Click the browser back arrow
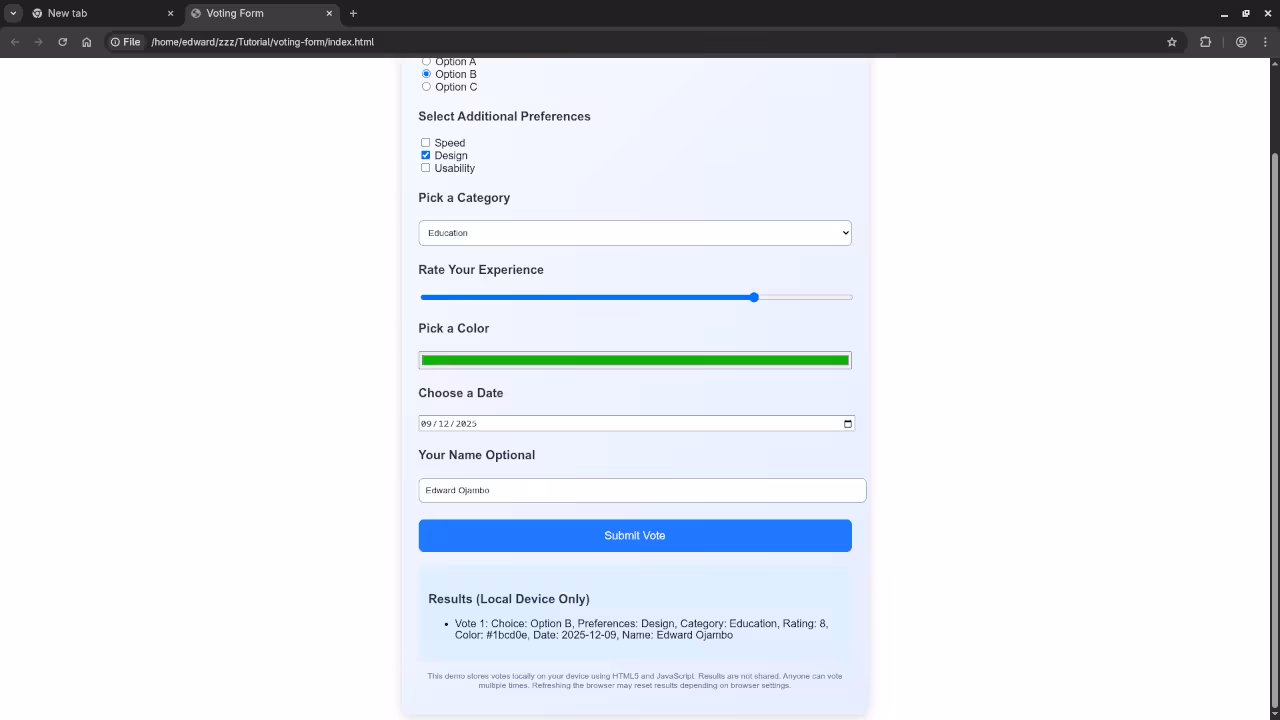Image resolution: width=1280 pixels, height=720 pixels. [x=14, y=42]
